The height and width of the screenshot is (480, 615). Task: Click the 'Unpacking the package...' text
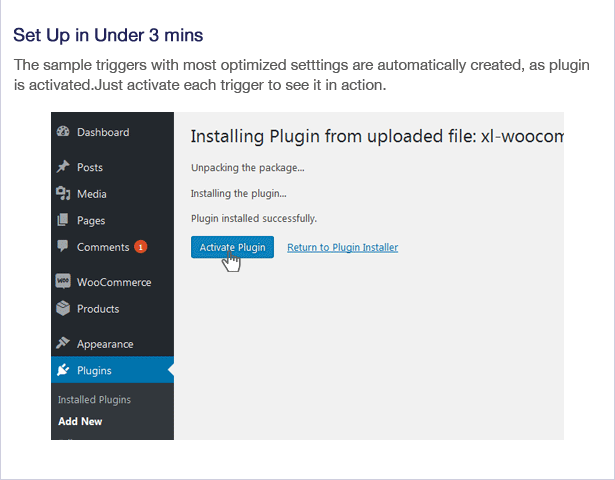pos(247,168)
